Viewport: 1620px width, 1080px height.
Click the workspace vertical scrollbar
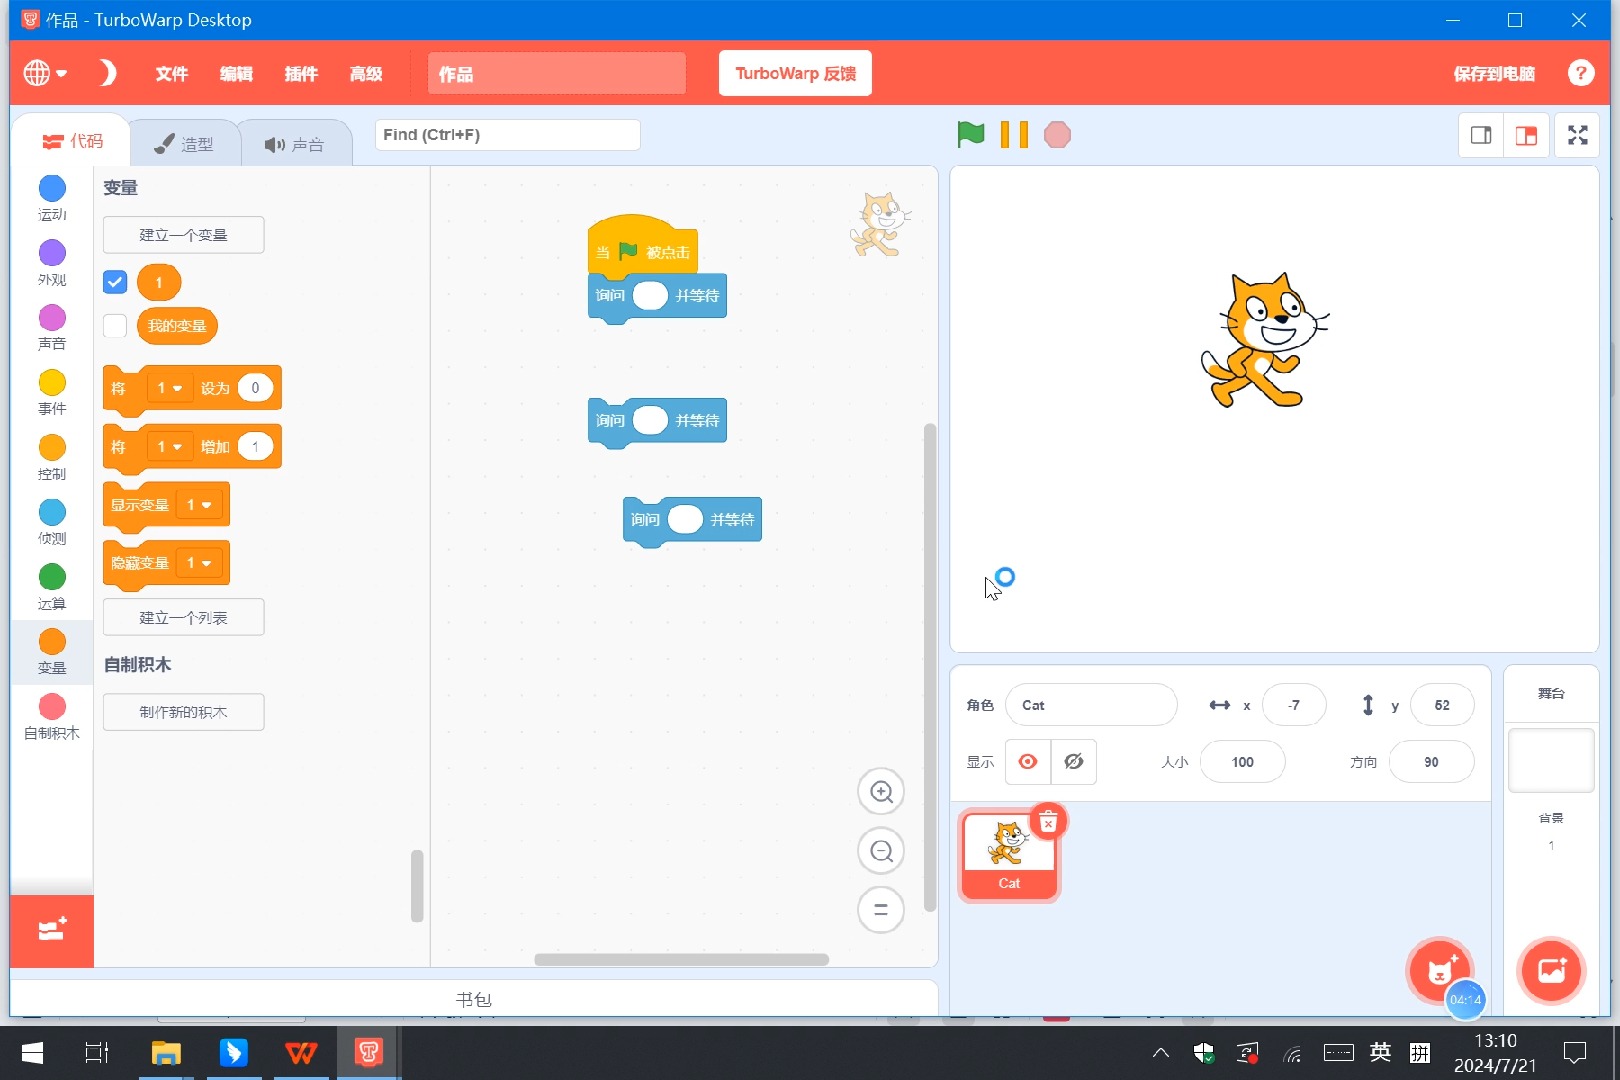(x=930, y=667)
